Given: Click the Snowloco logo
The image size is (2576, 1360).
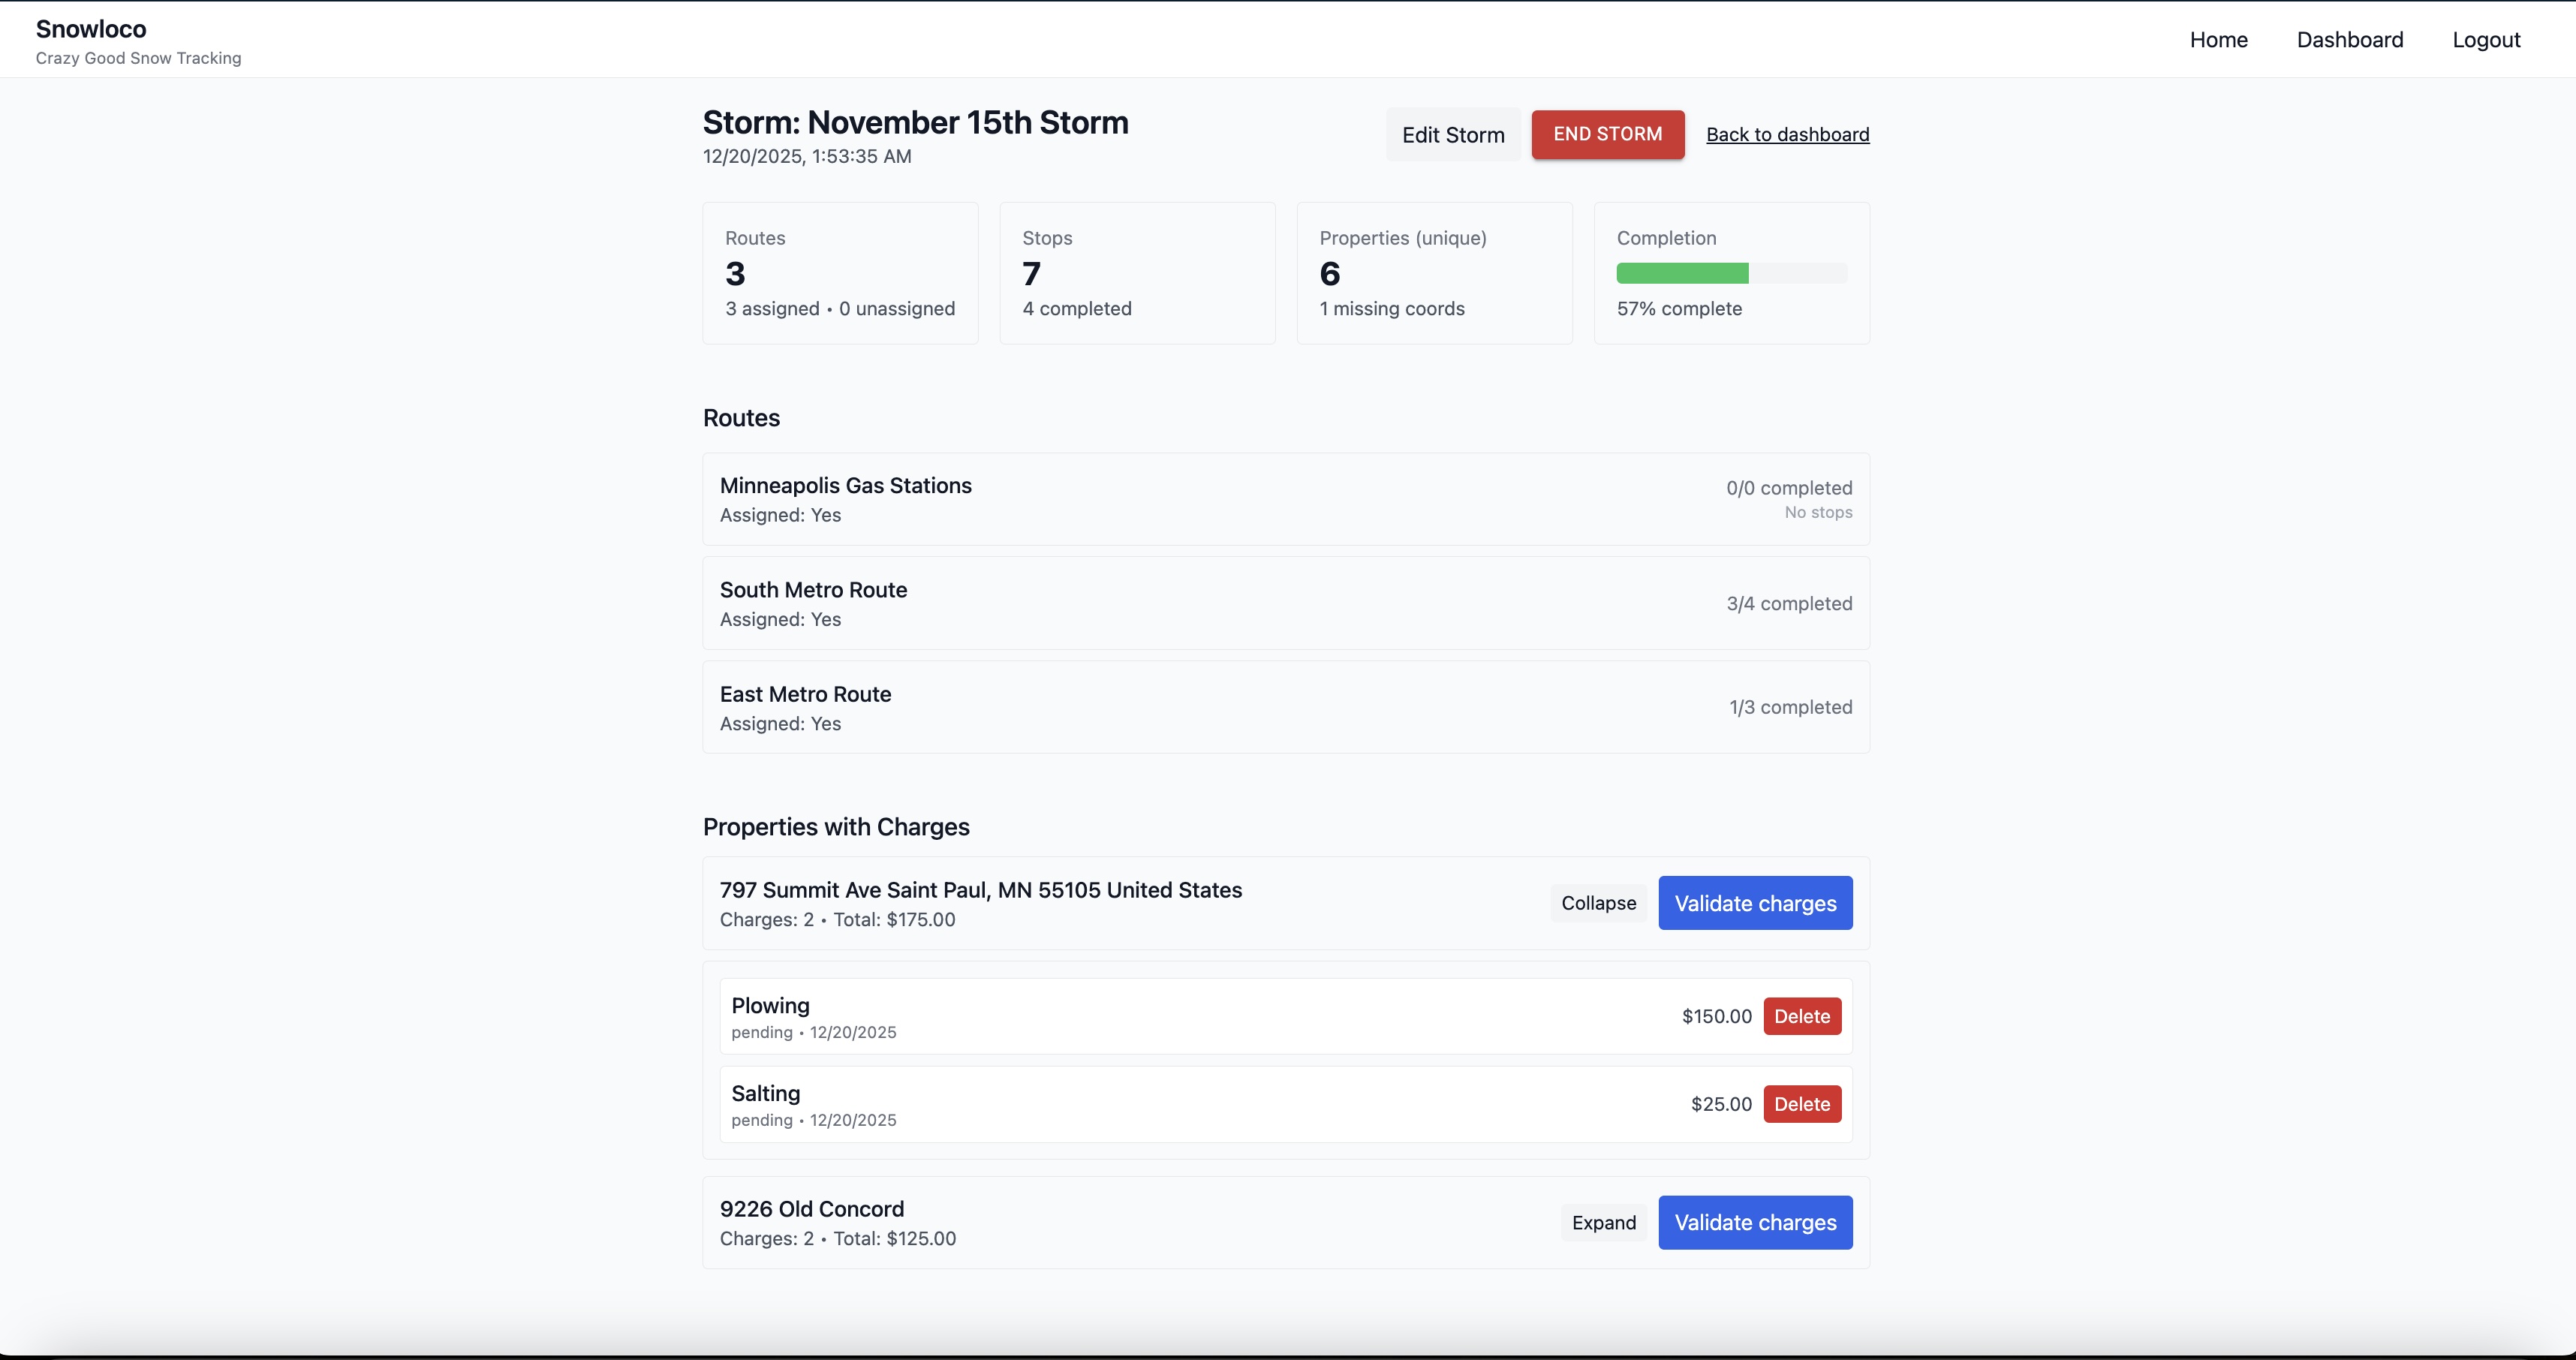Looking at the screenshot, I should 90,29.
